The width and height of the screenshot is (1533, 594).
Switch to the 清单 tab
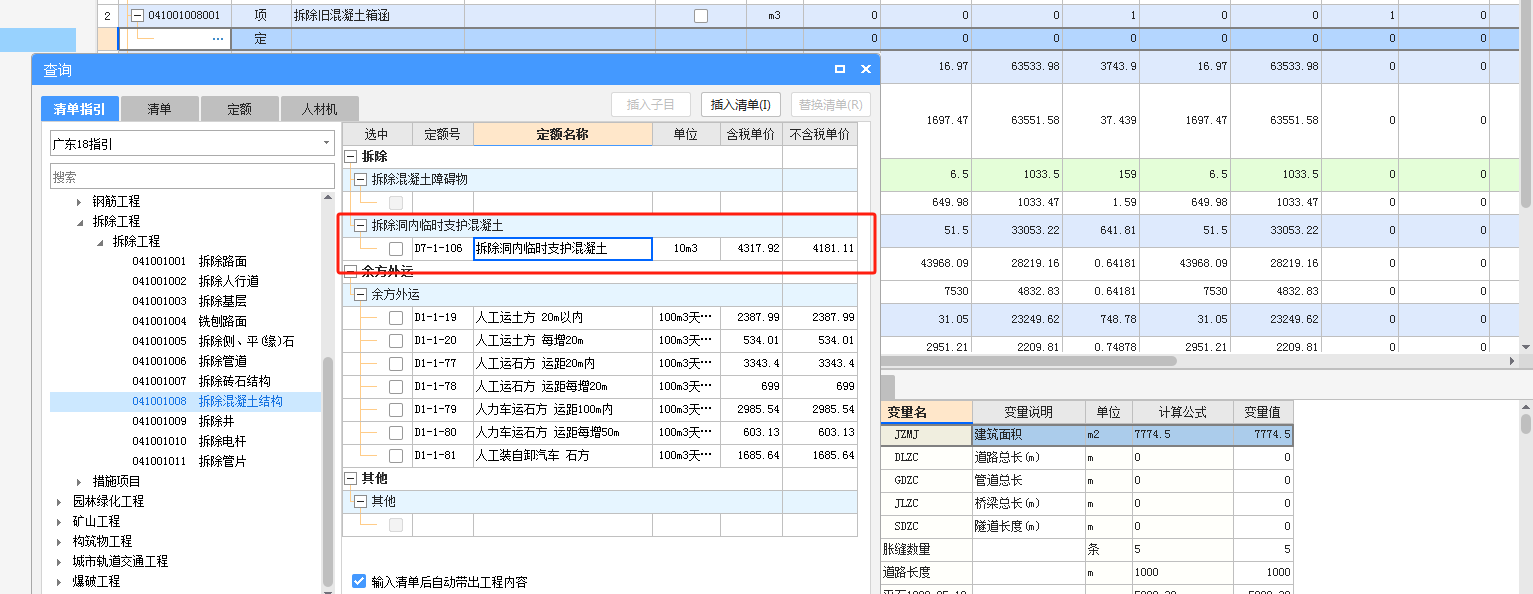[159, 109]
